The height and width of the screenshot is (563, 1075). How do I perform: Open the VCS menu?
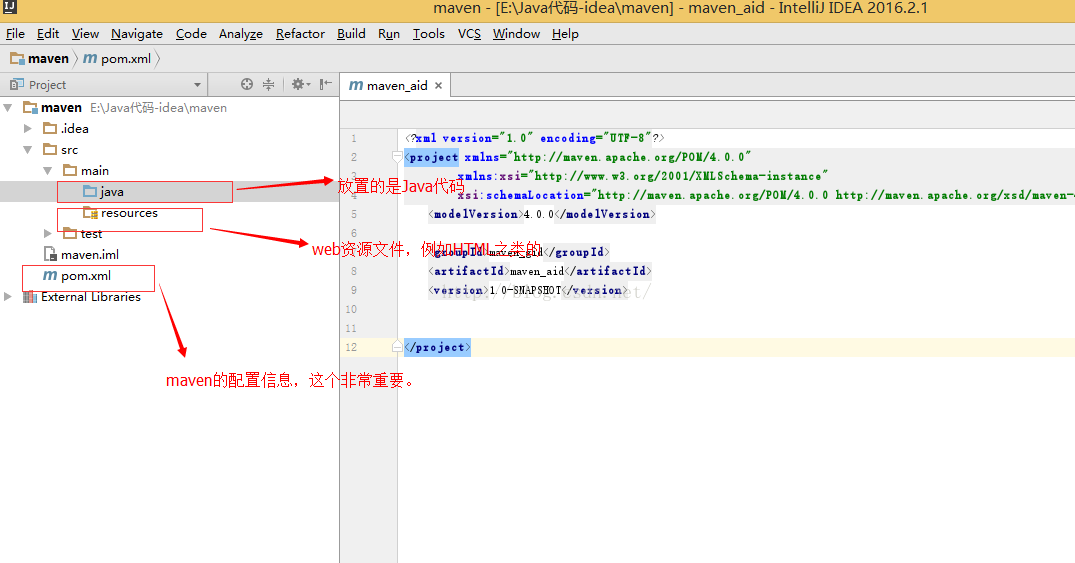[469, 34]
